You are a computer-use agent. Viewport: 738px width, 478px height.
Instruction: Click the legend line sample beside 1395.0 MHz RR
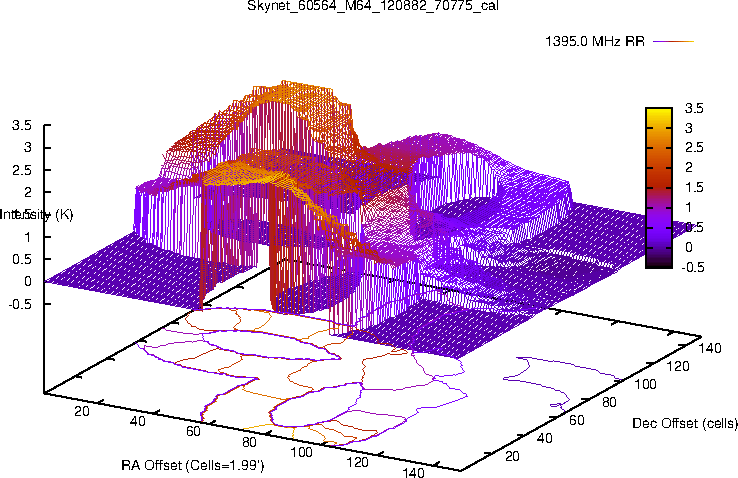tap(674, 41)
